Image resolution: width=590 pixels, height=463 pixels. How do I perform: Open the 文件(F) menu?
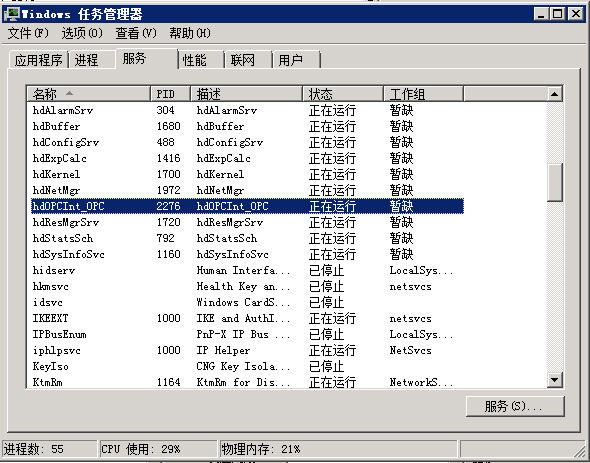tap(28, 33)
